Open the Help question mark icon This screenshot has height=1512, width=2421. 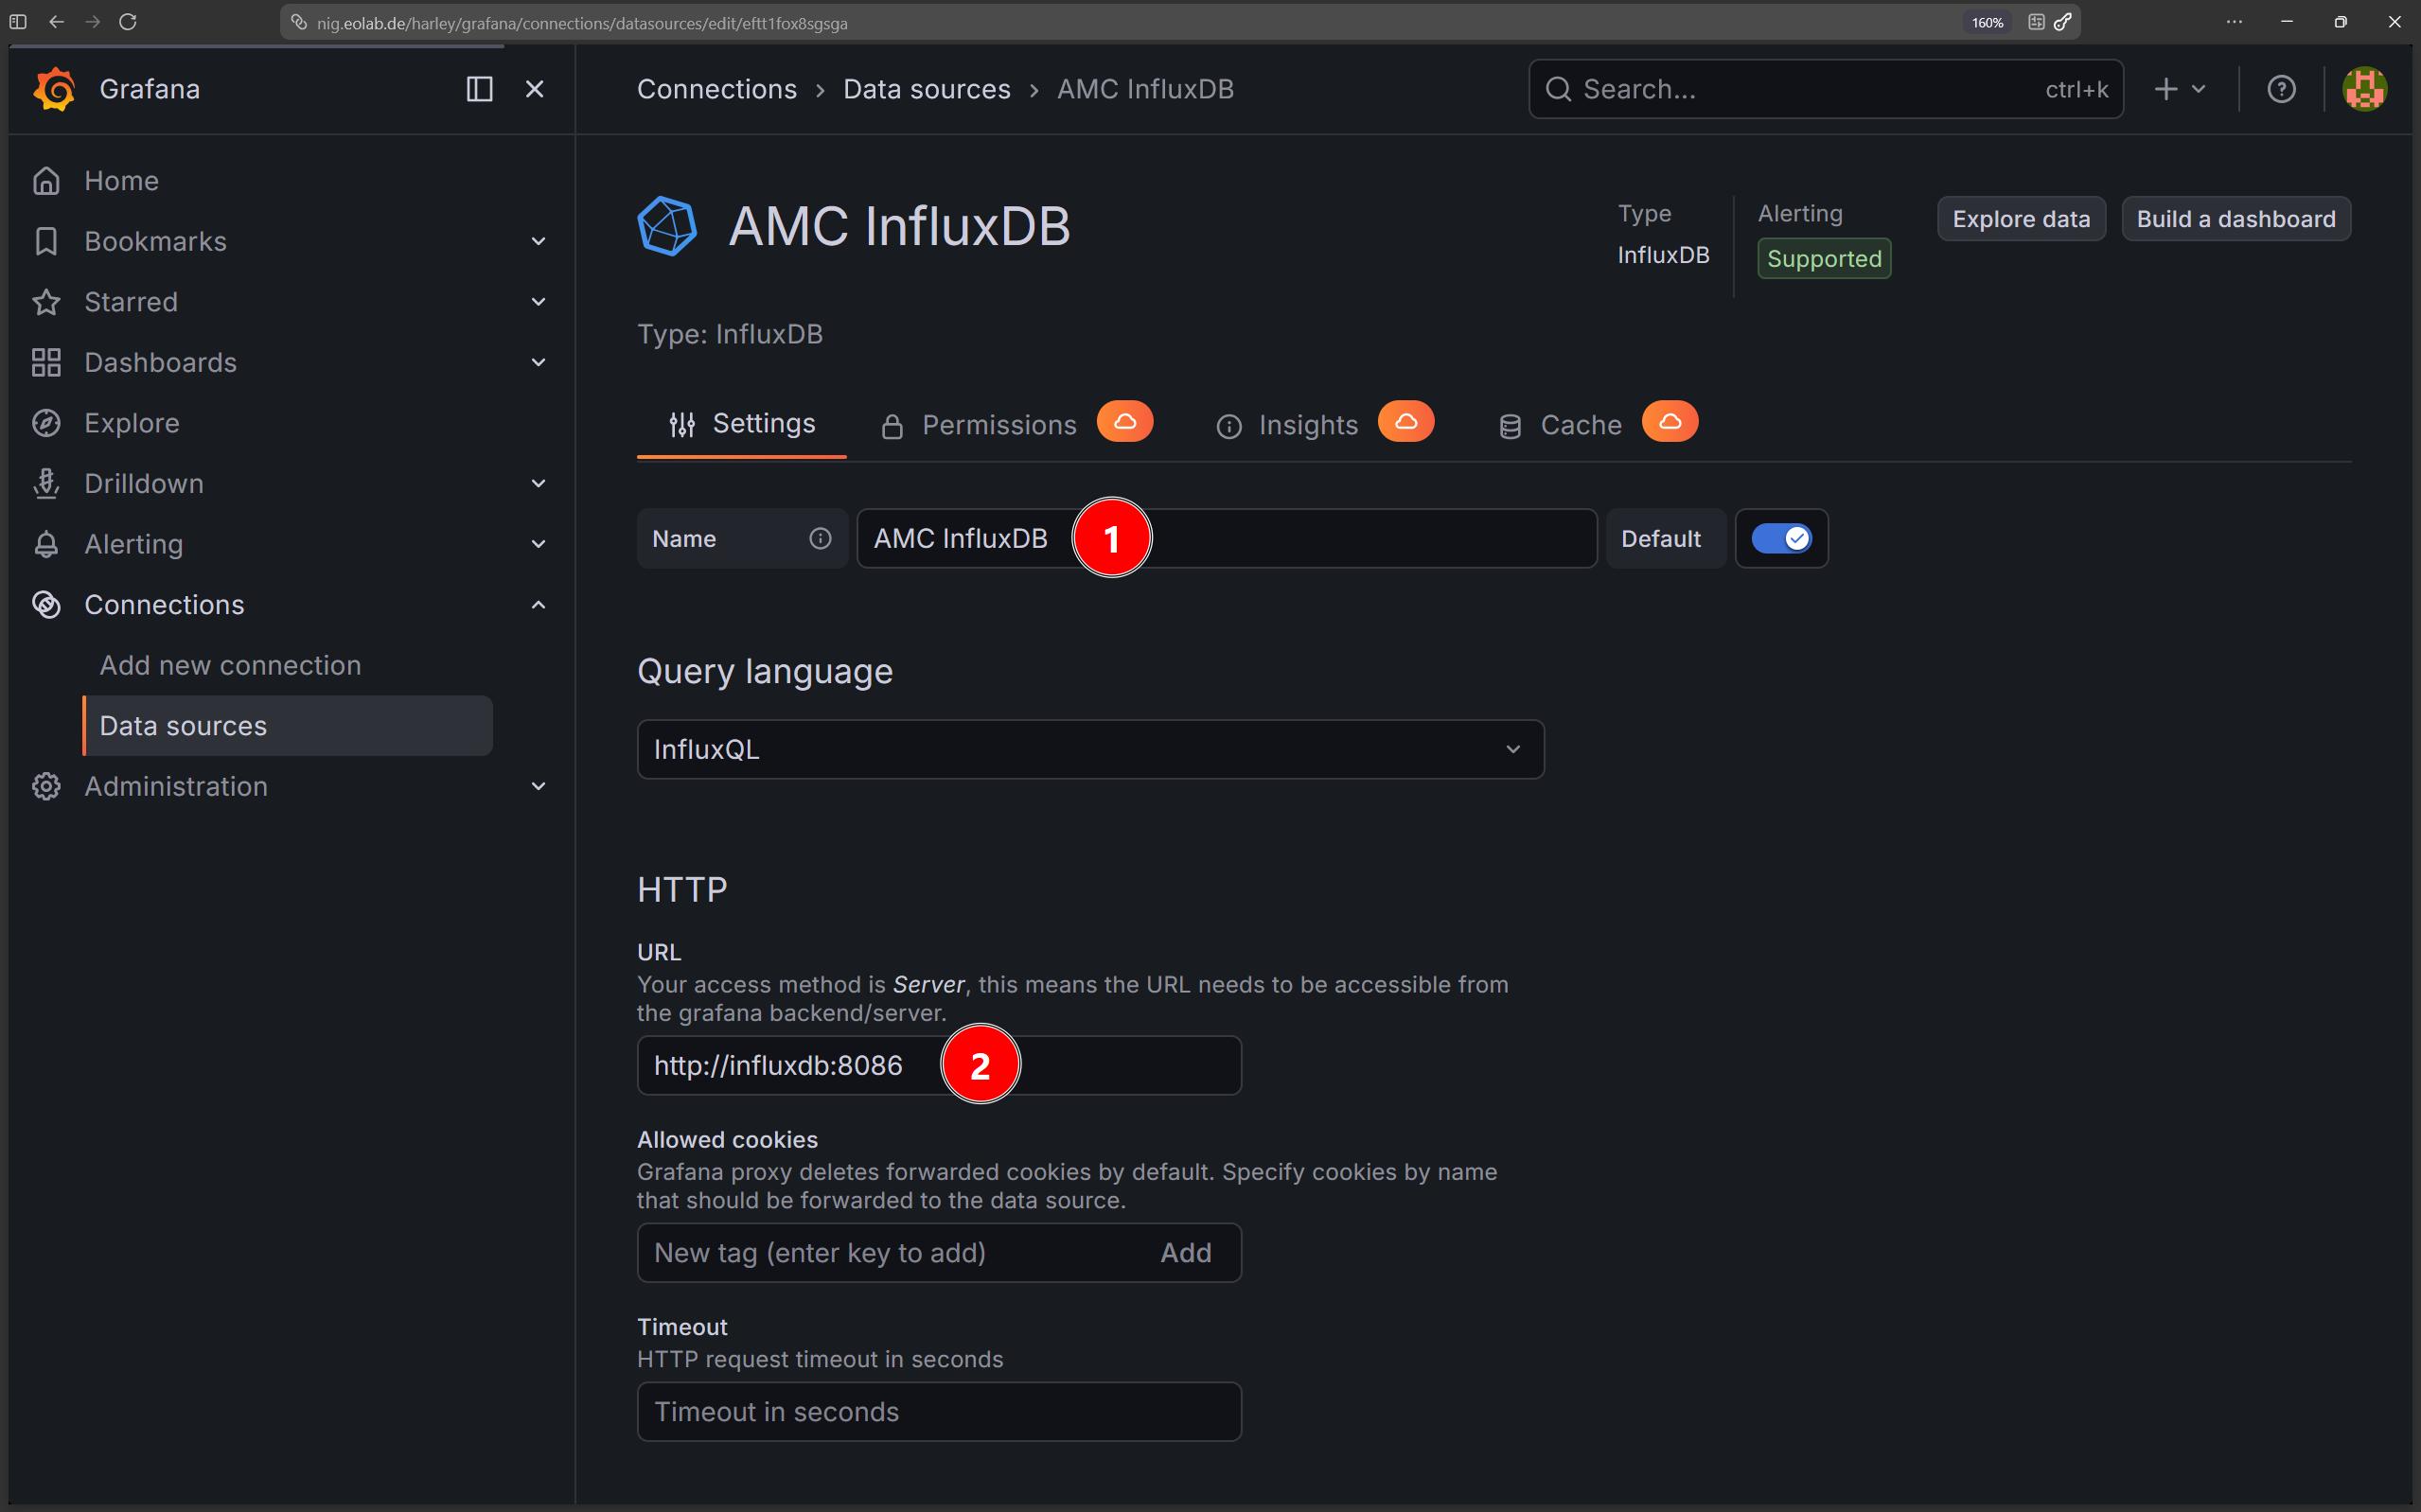(2281, 89)
